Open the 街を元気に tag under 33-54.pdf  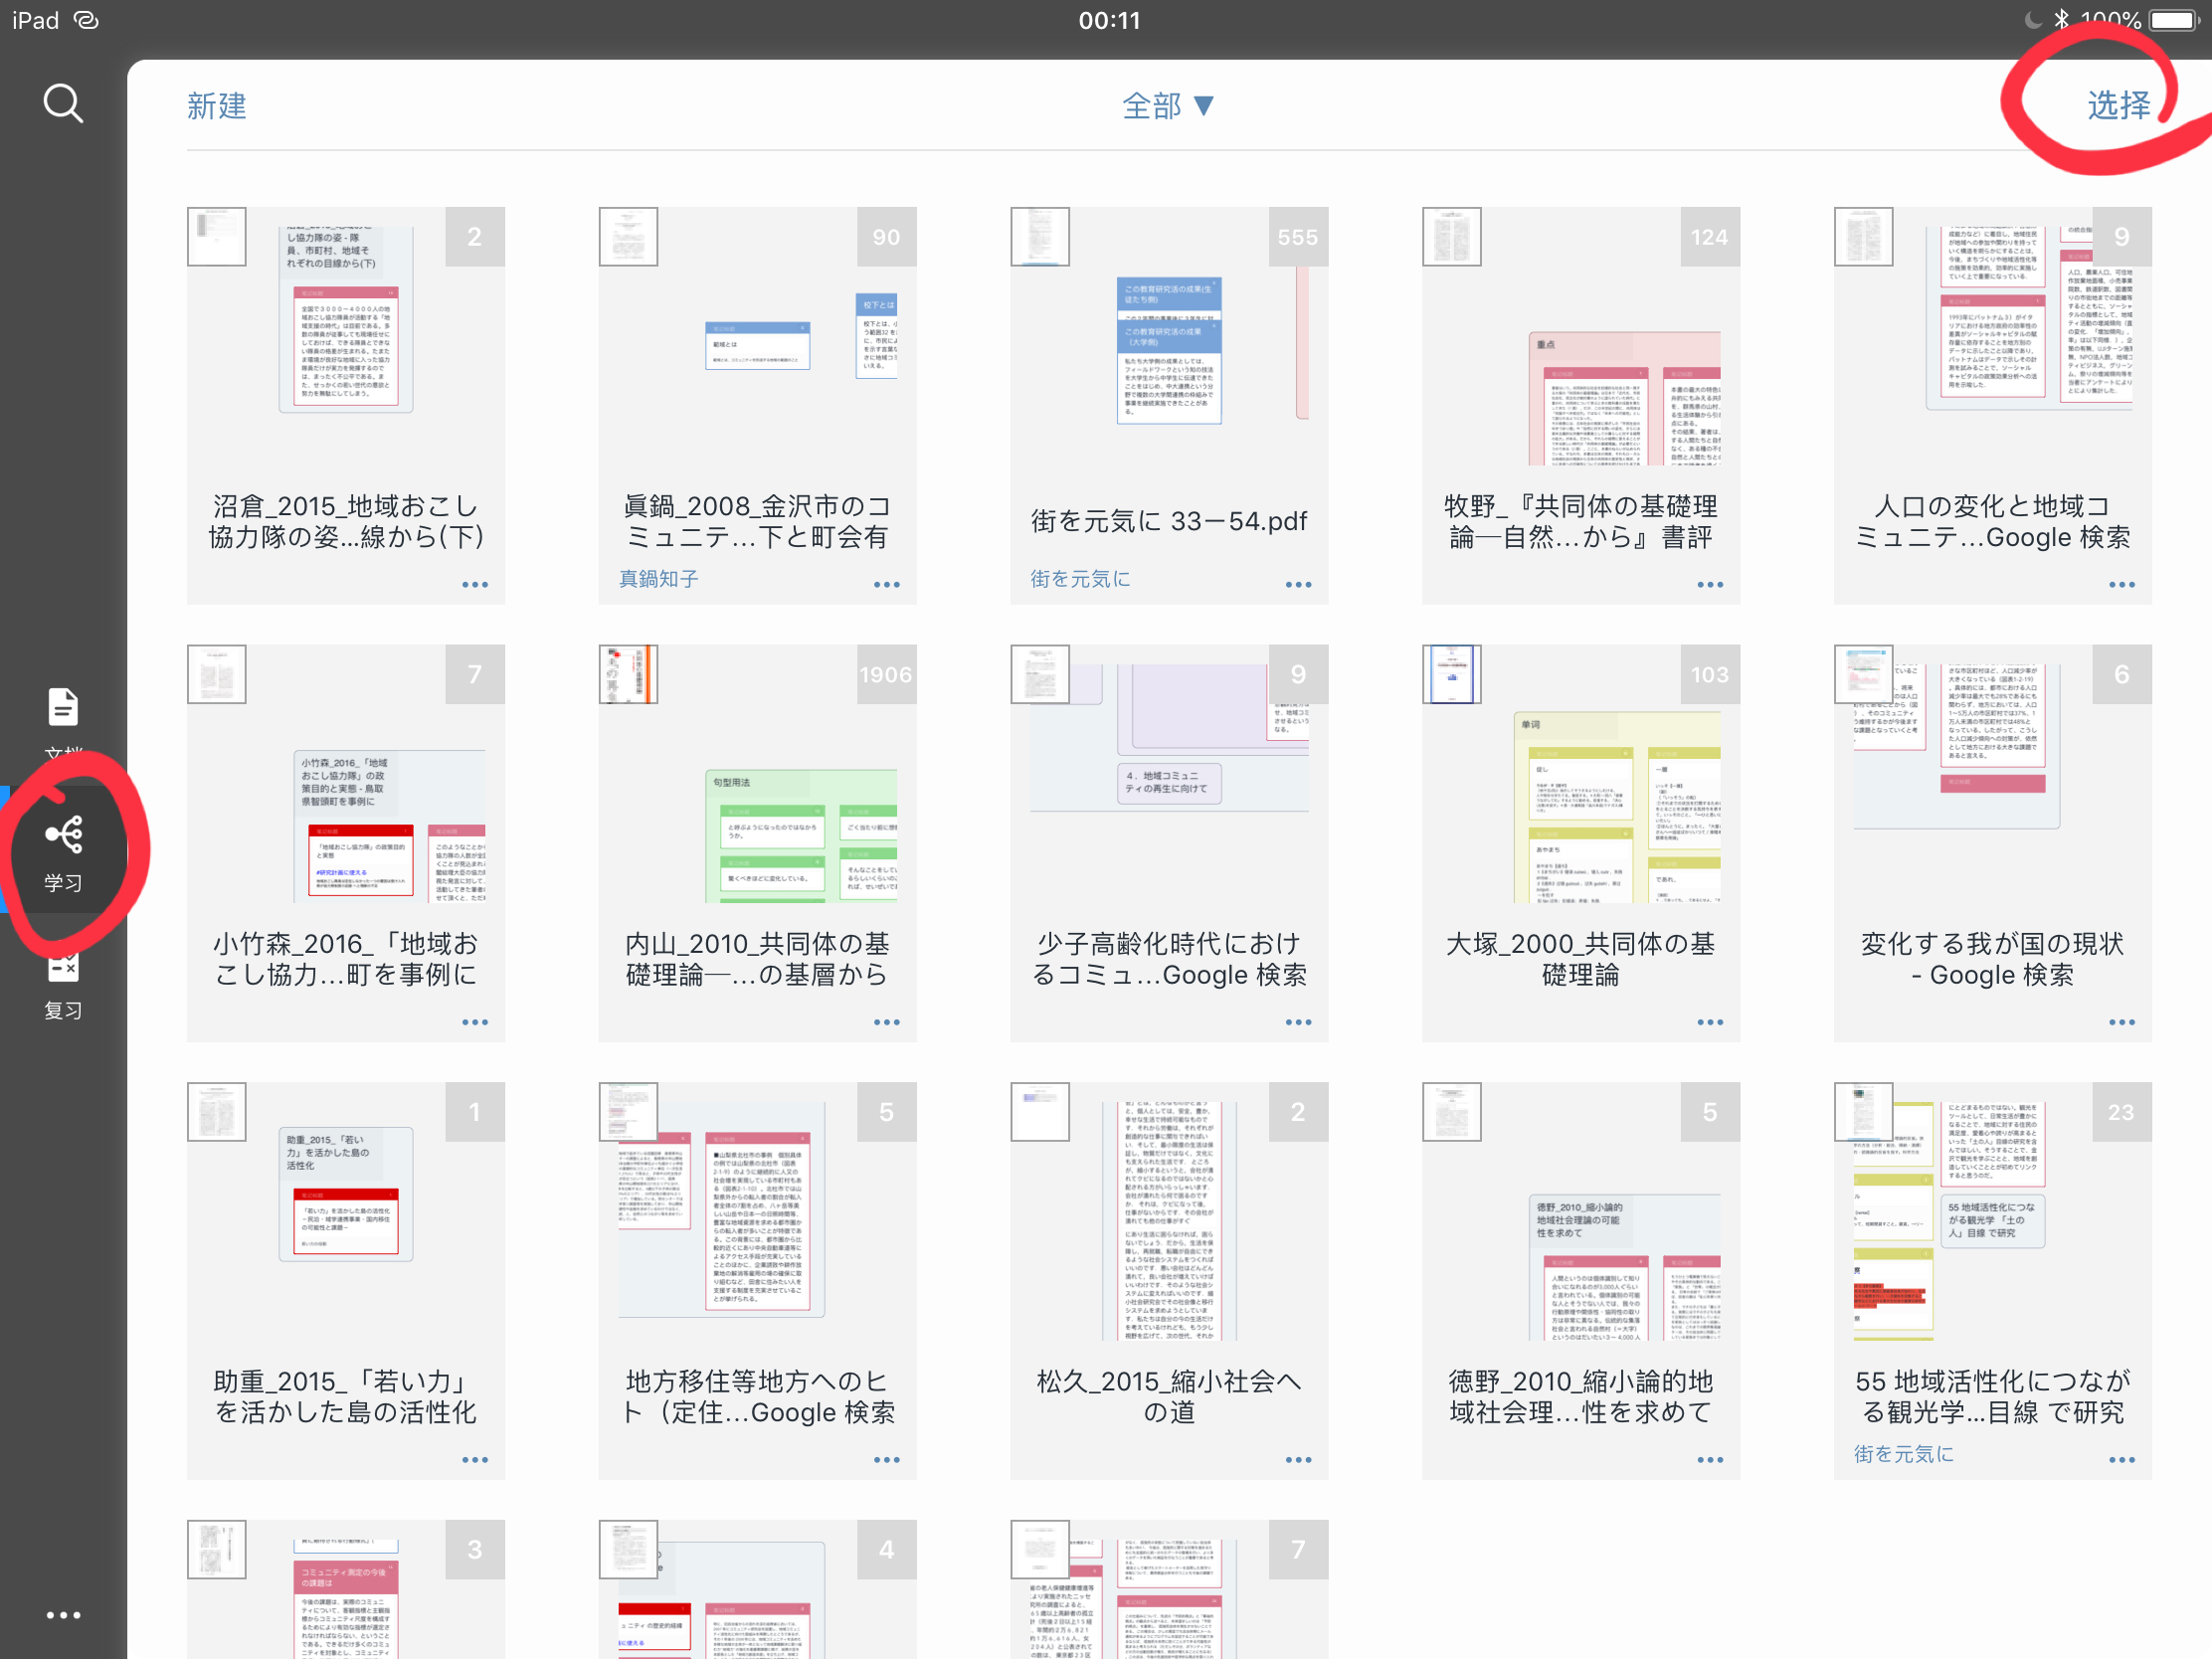coord(1080,579)
